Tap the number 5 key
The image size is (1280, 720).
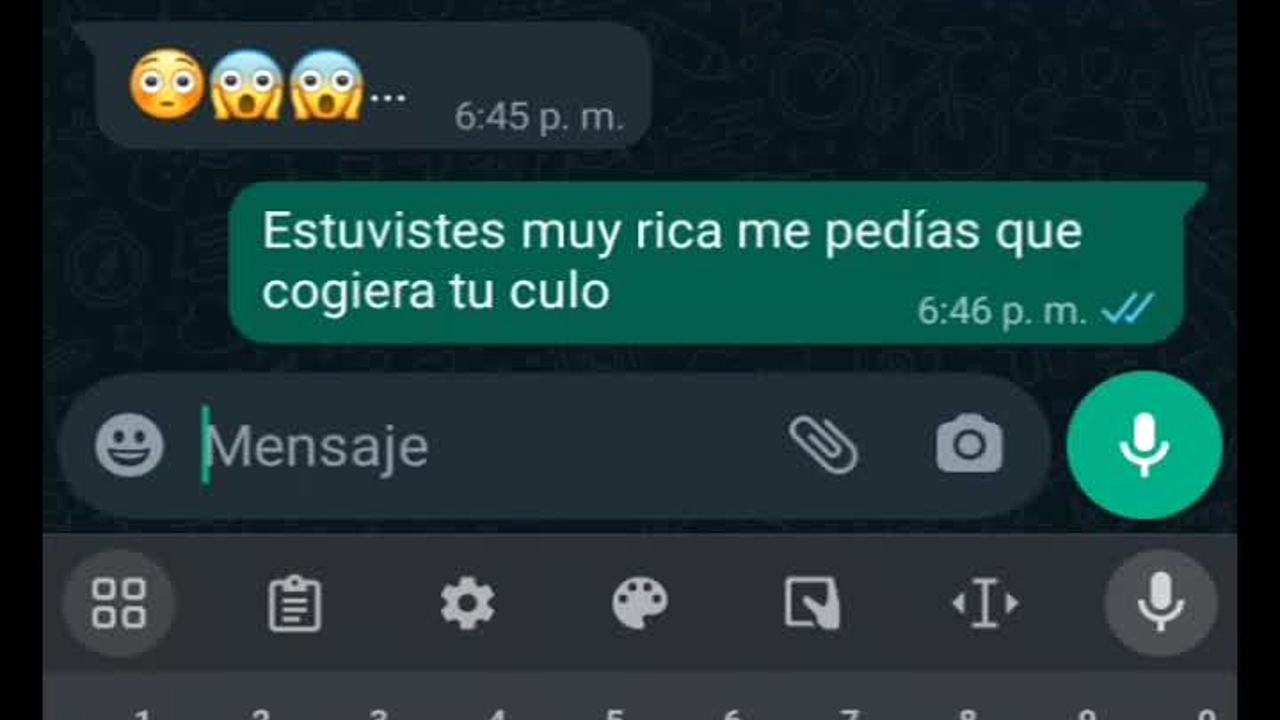614,713
